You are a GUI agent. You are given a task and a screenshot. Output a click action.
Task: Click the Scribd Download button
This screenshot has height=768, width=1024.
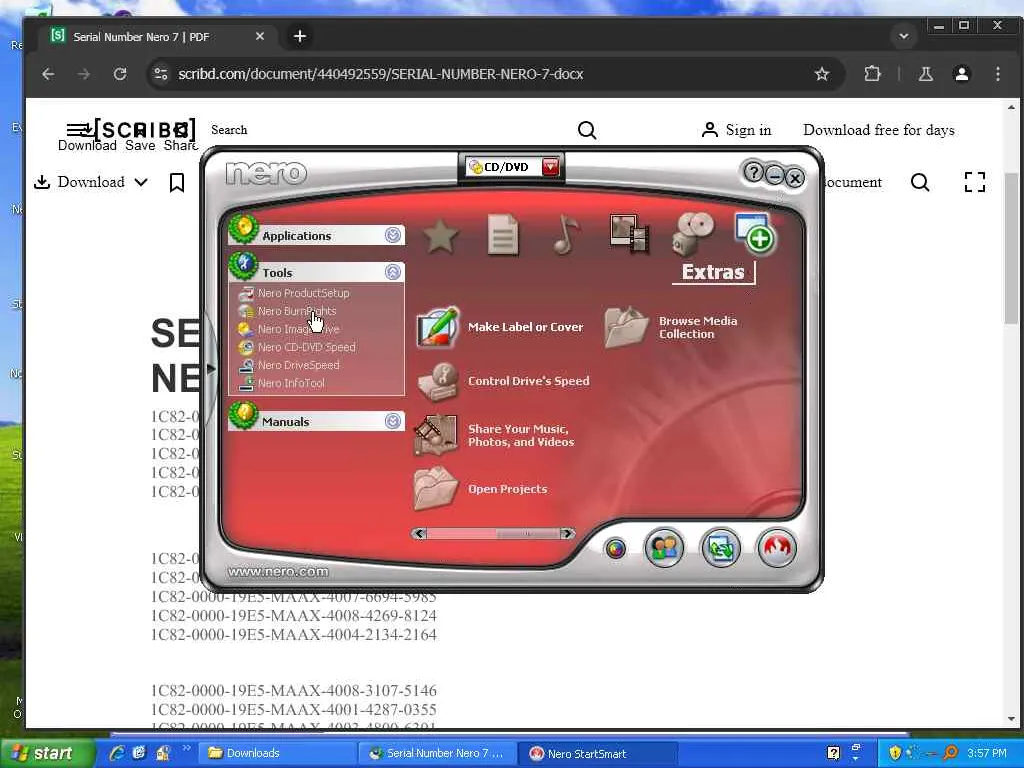(79, 182)
